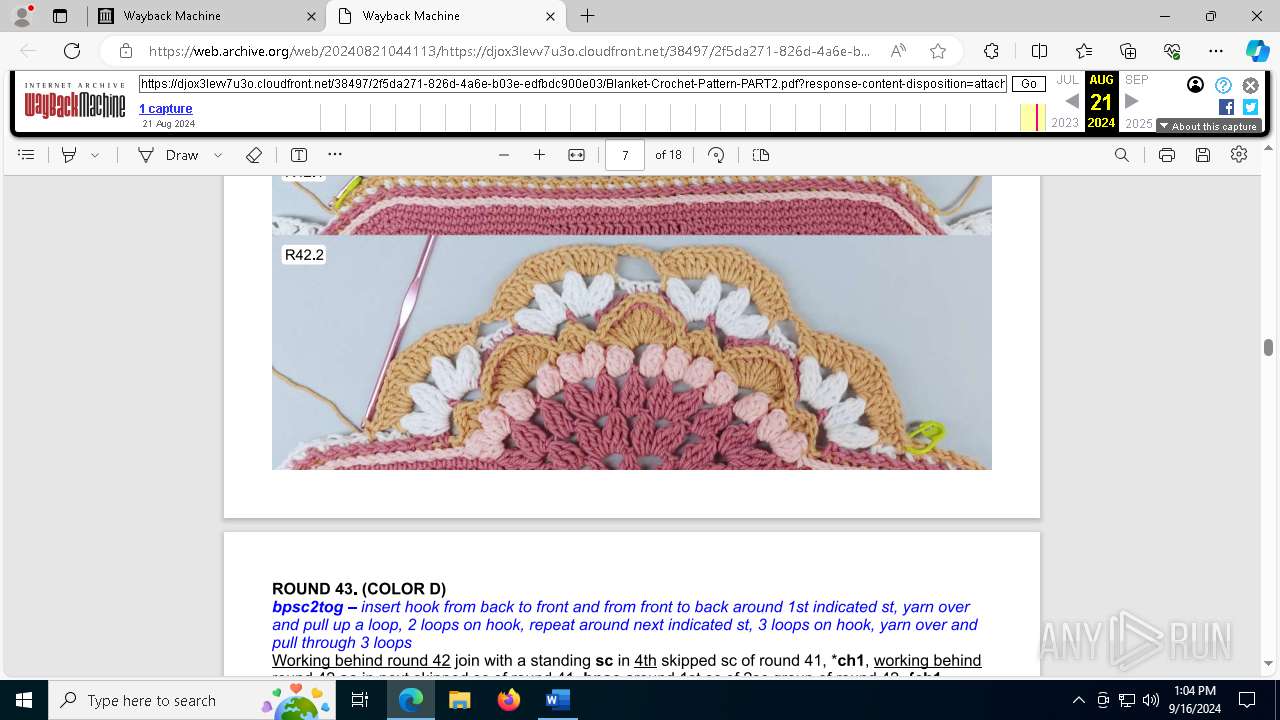View site information lock icon

pos(125,51)
